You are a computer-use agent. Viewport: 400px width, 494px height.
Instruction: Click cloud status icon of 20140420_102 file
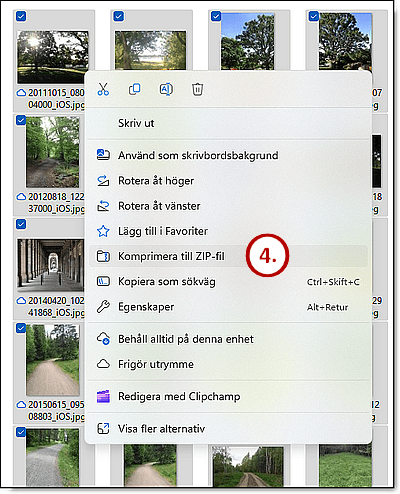pos(21,301)
